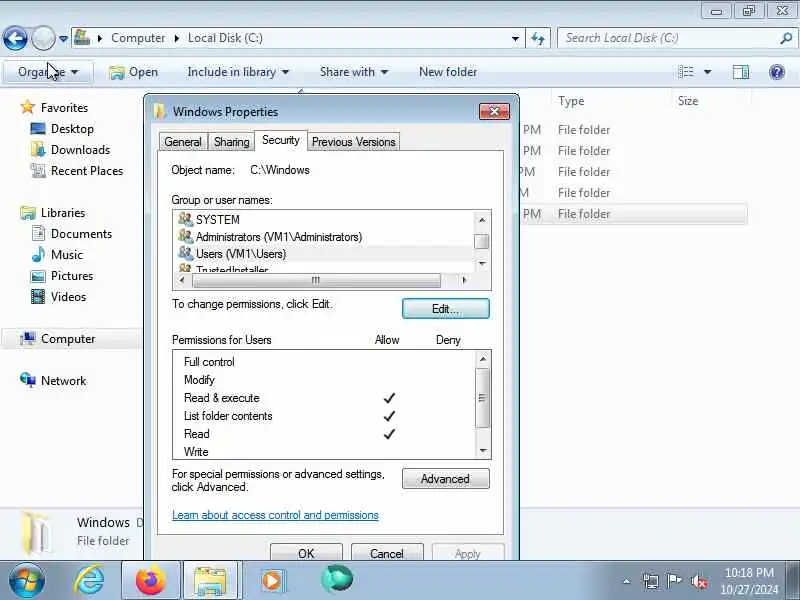This screenshot has width=800, height=600.
Task: Switch to the General tab
Action: tap(183, 142)
